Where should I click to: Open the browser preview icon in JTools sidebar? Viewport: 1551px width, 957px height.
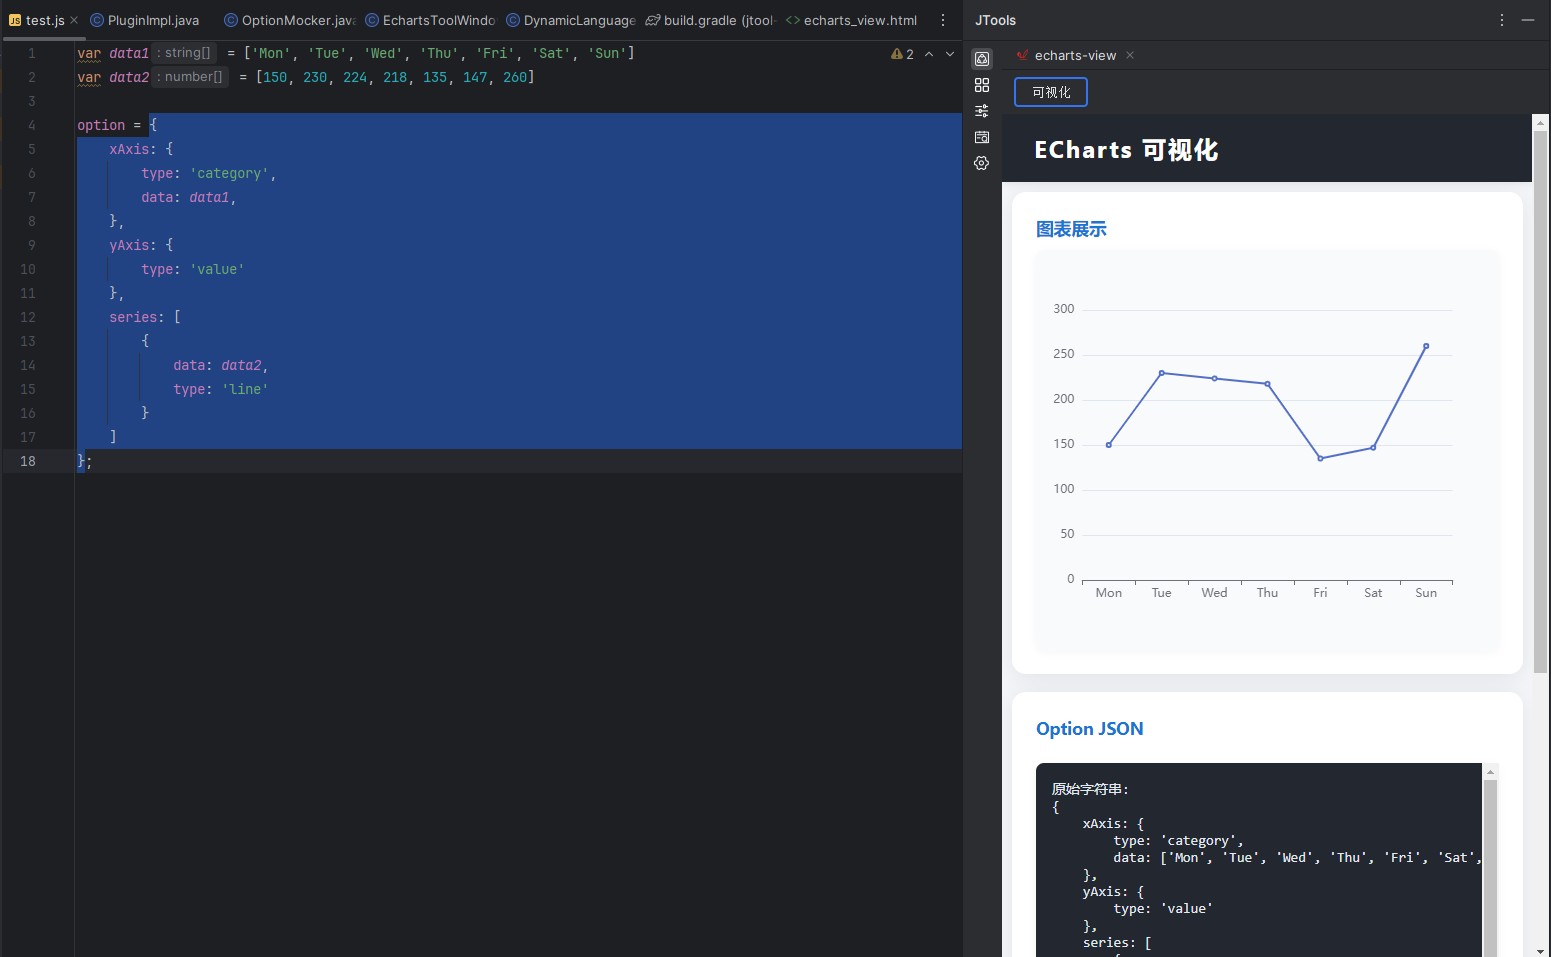(x=981, y=137)
